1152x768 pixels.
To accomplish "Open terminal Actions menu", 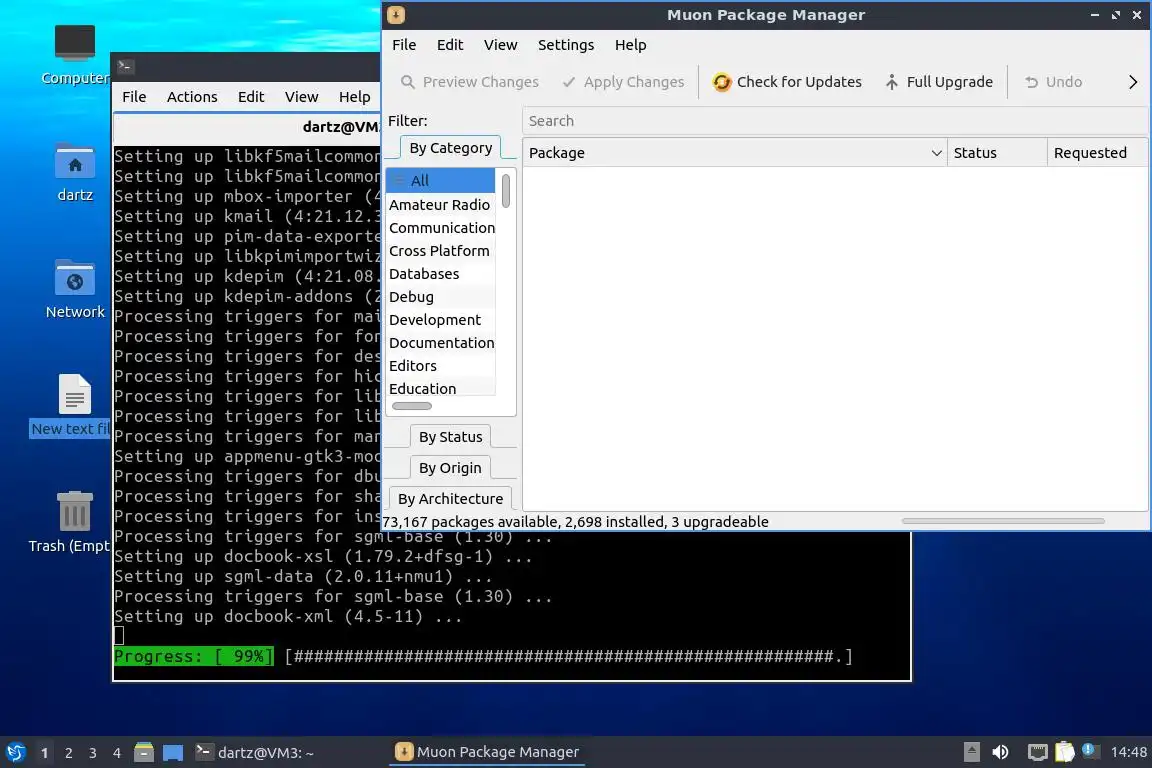I will (192, 97).
